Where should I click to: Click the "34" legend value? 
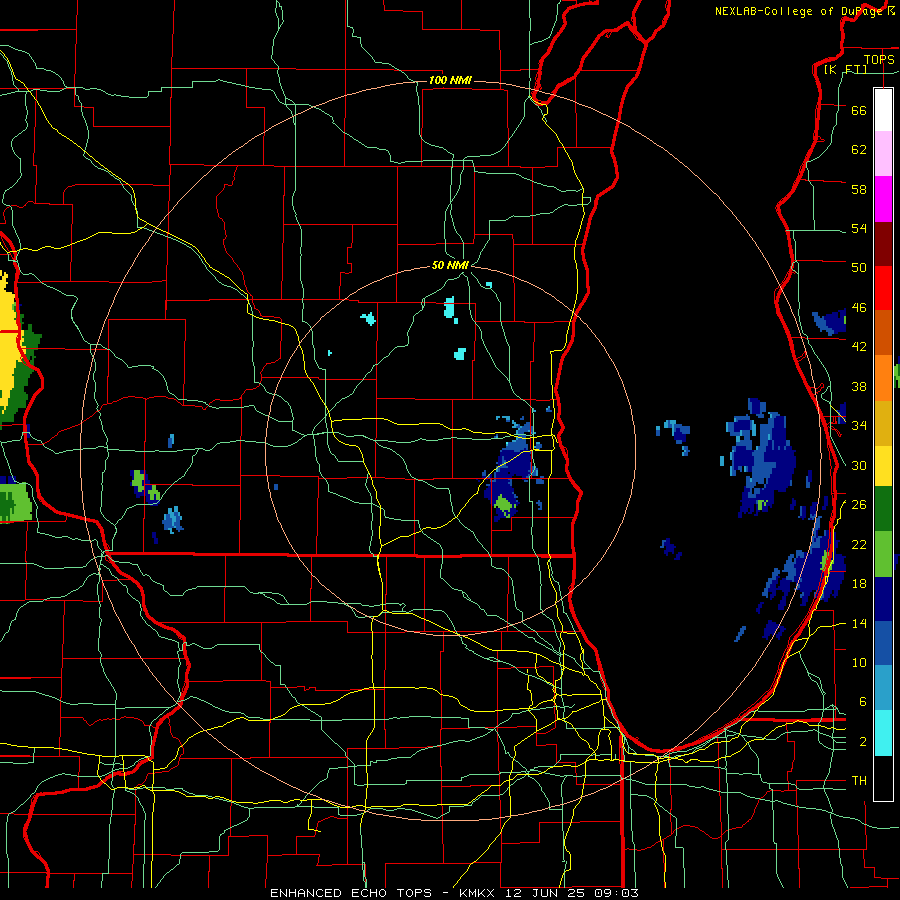pyautogui.click(x=859, y=426)
